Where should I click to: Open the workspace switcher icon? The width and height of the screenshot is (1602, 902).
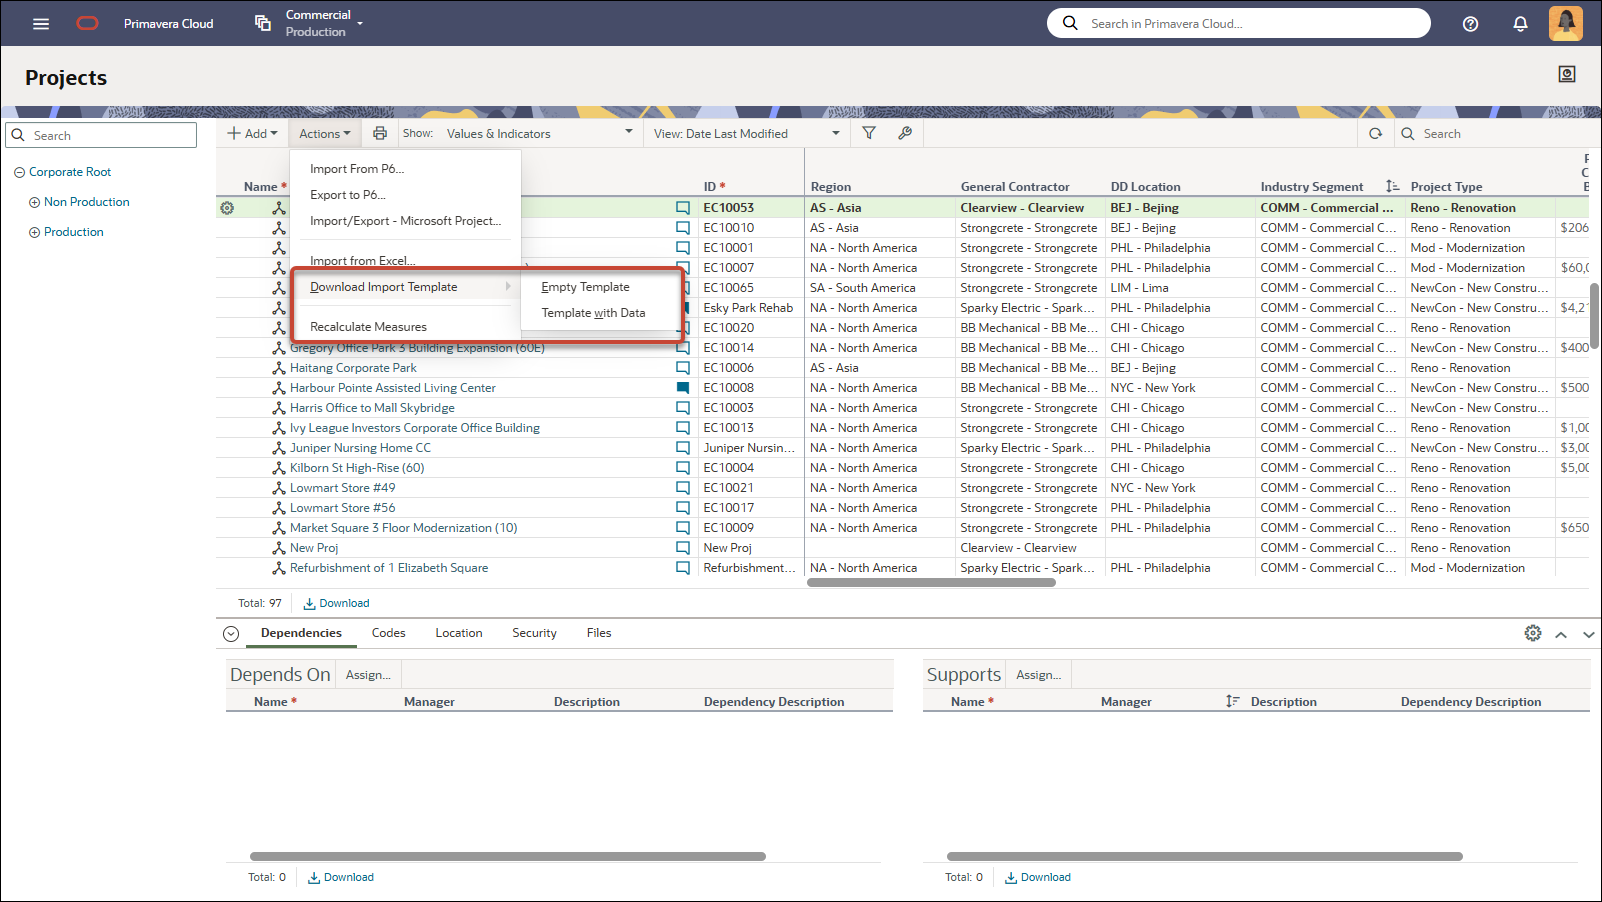[263, 23]
